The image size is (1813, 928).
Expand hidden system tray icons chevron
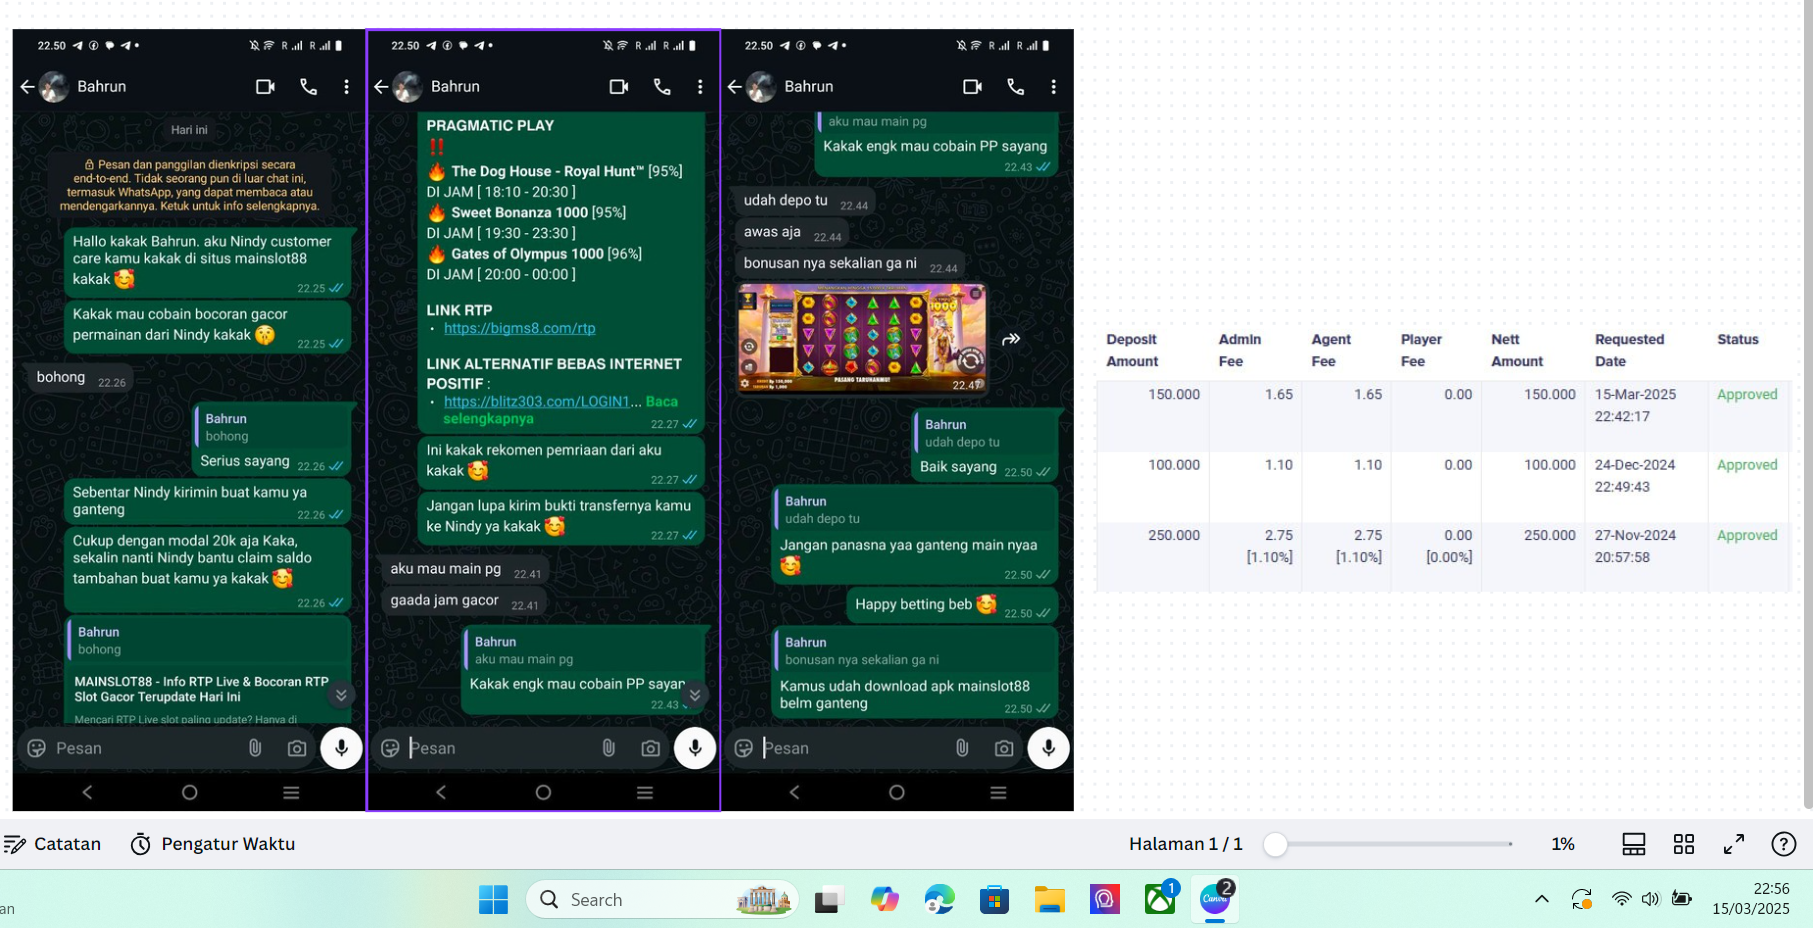[x=1542, y=899]
